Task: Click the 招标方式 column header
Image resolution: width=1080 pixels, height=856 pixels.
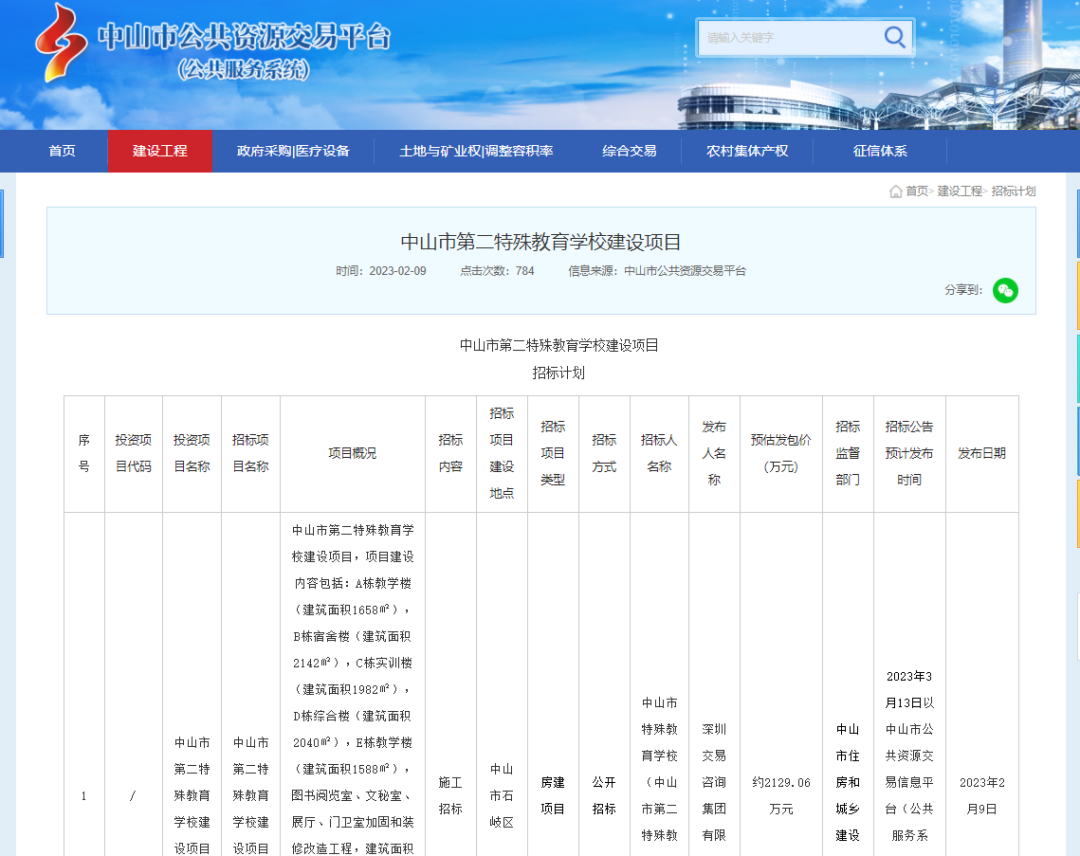Action: [604, 453]
